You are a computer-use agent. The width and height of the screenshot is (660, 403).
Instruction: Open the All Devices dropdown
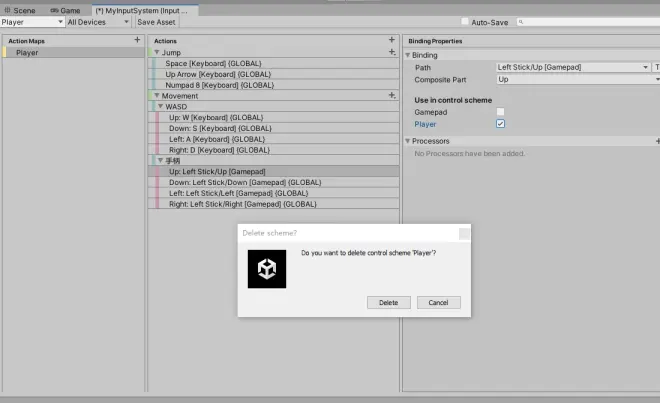(97, 21)
